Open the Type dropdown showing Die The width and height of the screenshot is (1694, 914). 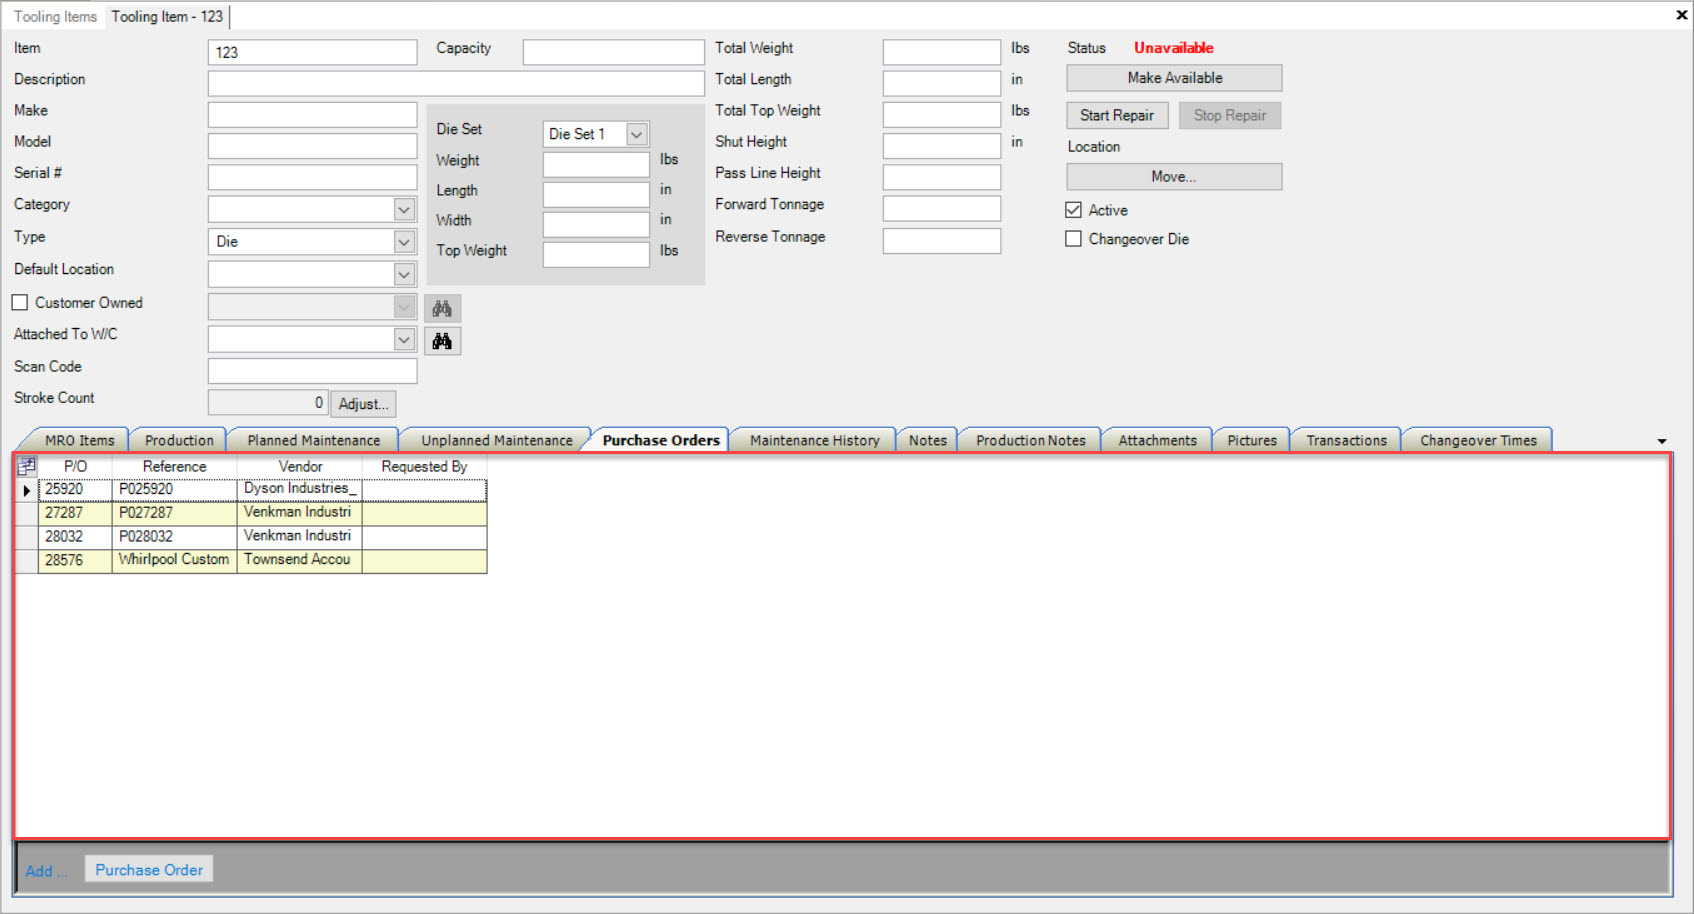(x=404, y=241)
